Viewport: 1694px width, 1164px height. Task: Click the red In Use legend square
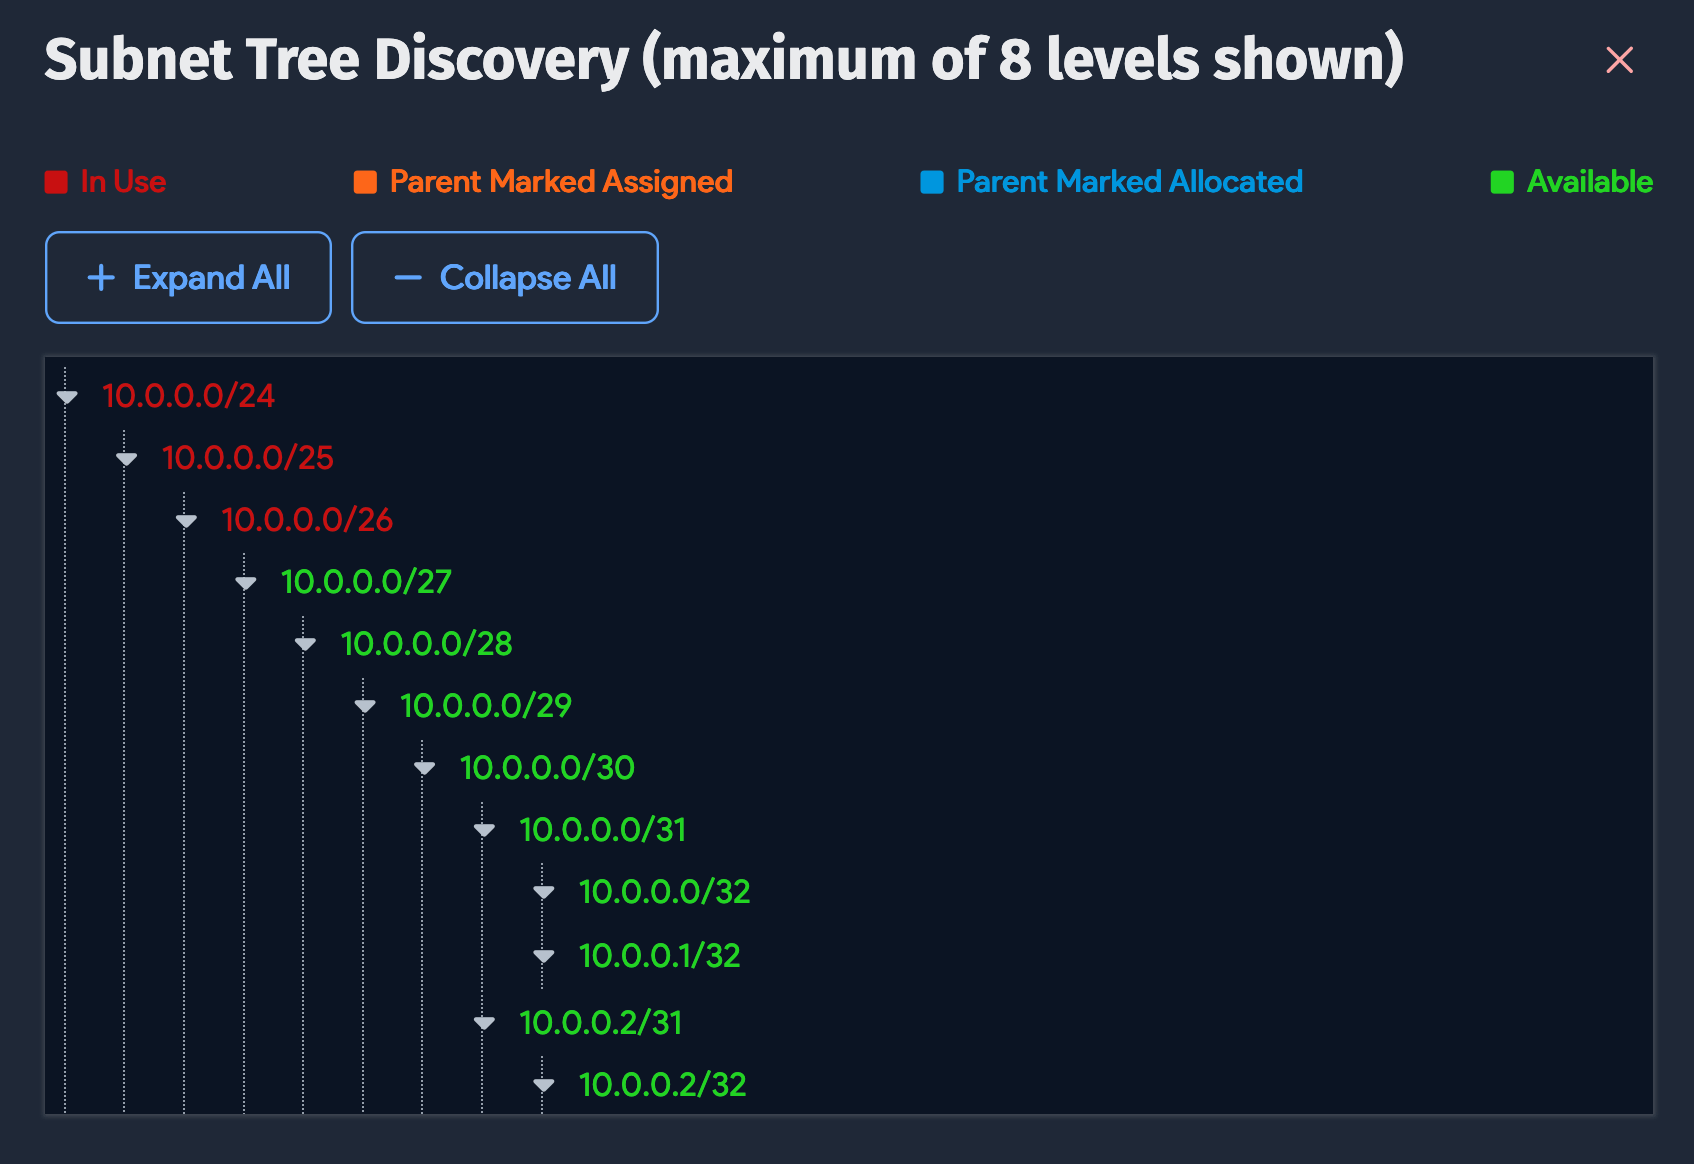click(x=56, y=182)
